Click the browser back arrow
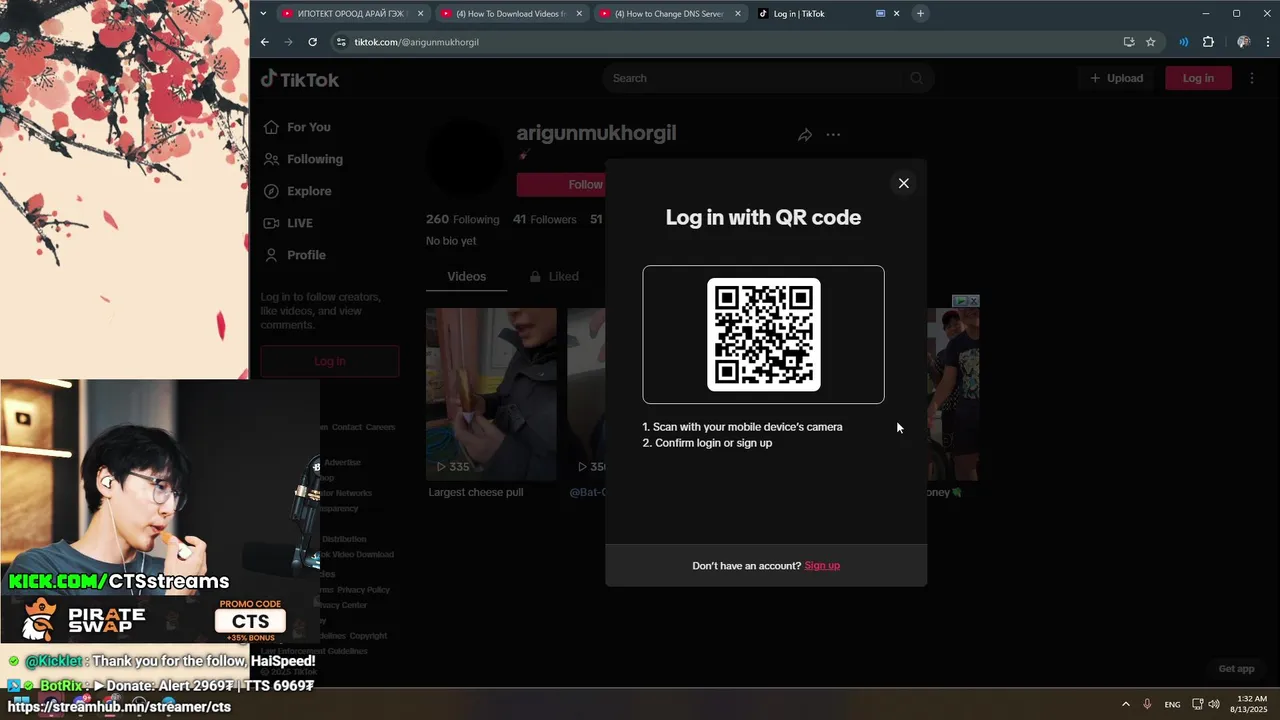This screenshot has height=720, width=1280. 264,42
